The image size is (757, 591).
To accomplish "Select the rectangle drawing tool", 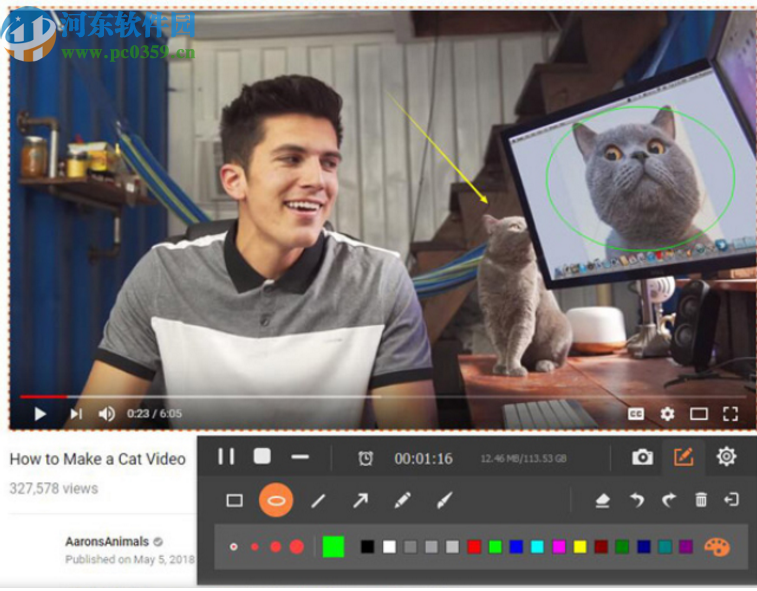I will coord(235,501).
